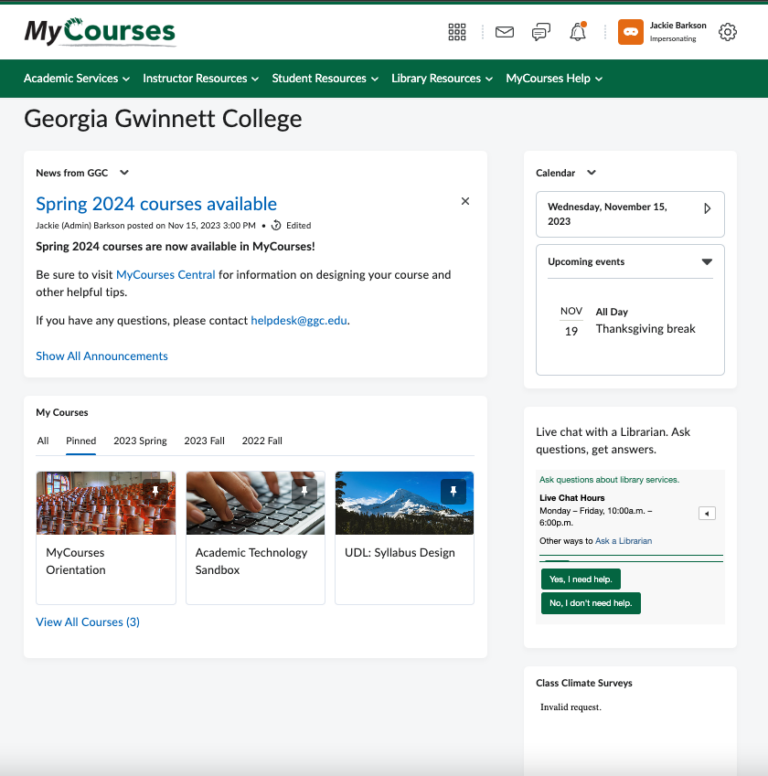The image size is (768, 776).
Task: Select the Pinned courses tab
Action: pyautogui.click(x=81, y=440)
